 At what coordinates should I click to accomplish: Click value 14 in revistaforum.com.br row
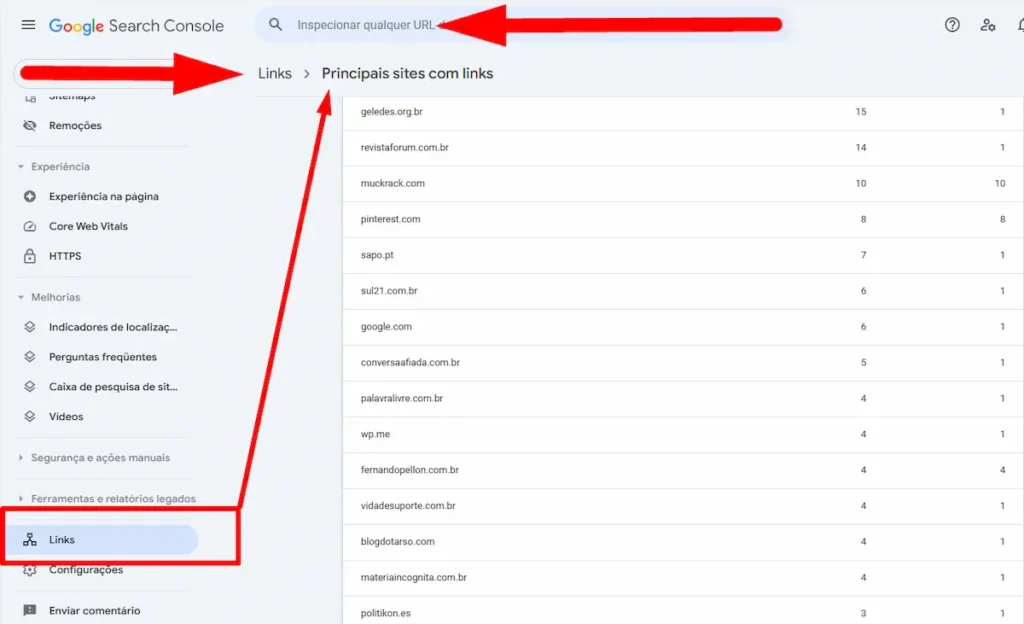pyautogui.click(x=861, y=148)
